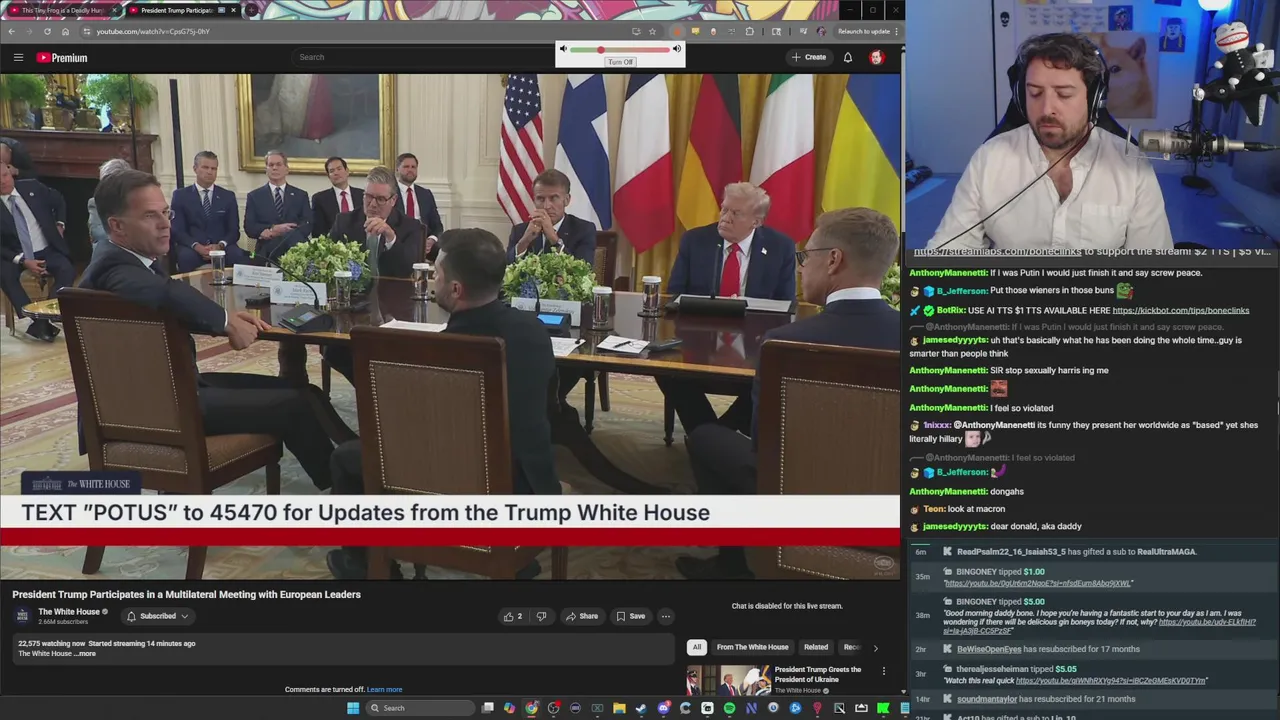Open options menu for recommended Ukraine video
The height and width of the screenshot is (720, 1280).
[883, 671]
